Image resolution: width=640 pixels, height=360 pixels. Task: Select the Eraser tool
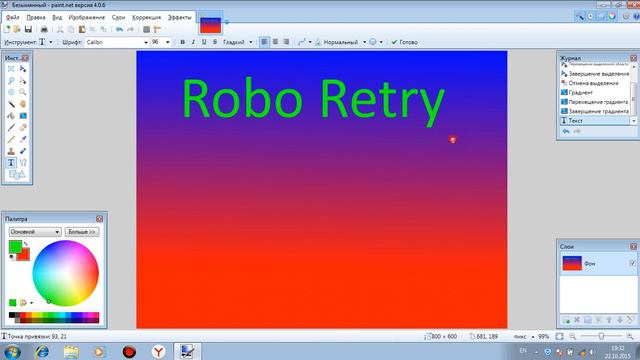[x=23, y=128]
